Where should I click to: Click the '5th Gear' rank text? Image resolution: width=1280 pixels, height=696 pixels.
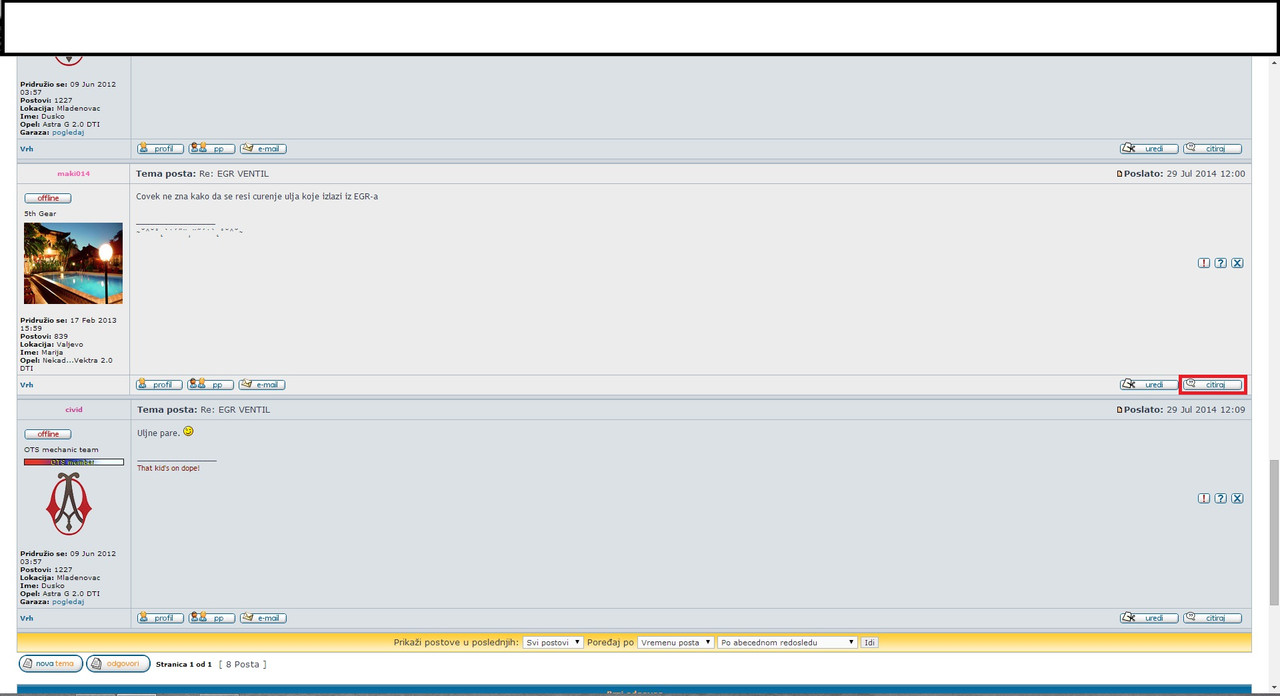(x=38, y=214)
